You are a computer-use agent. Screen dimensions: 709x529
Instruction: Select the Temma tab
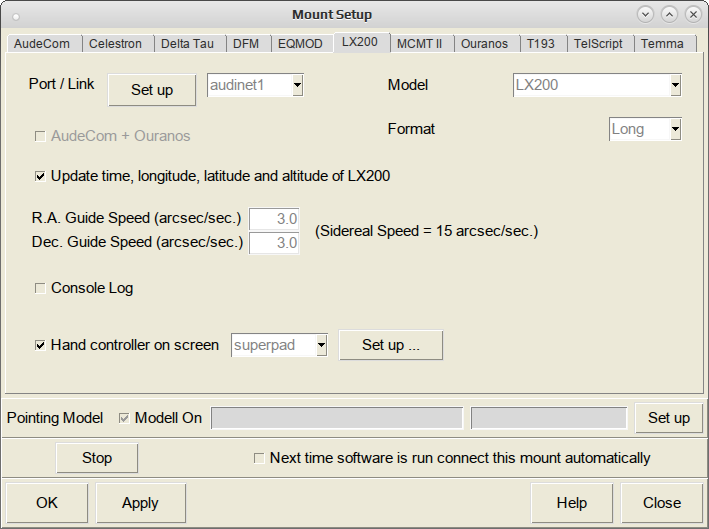pyautogui.click(x=662, y=44)
